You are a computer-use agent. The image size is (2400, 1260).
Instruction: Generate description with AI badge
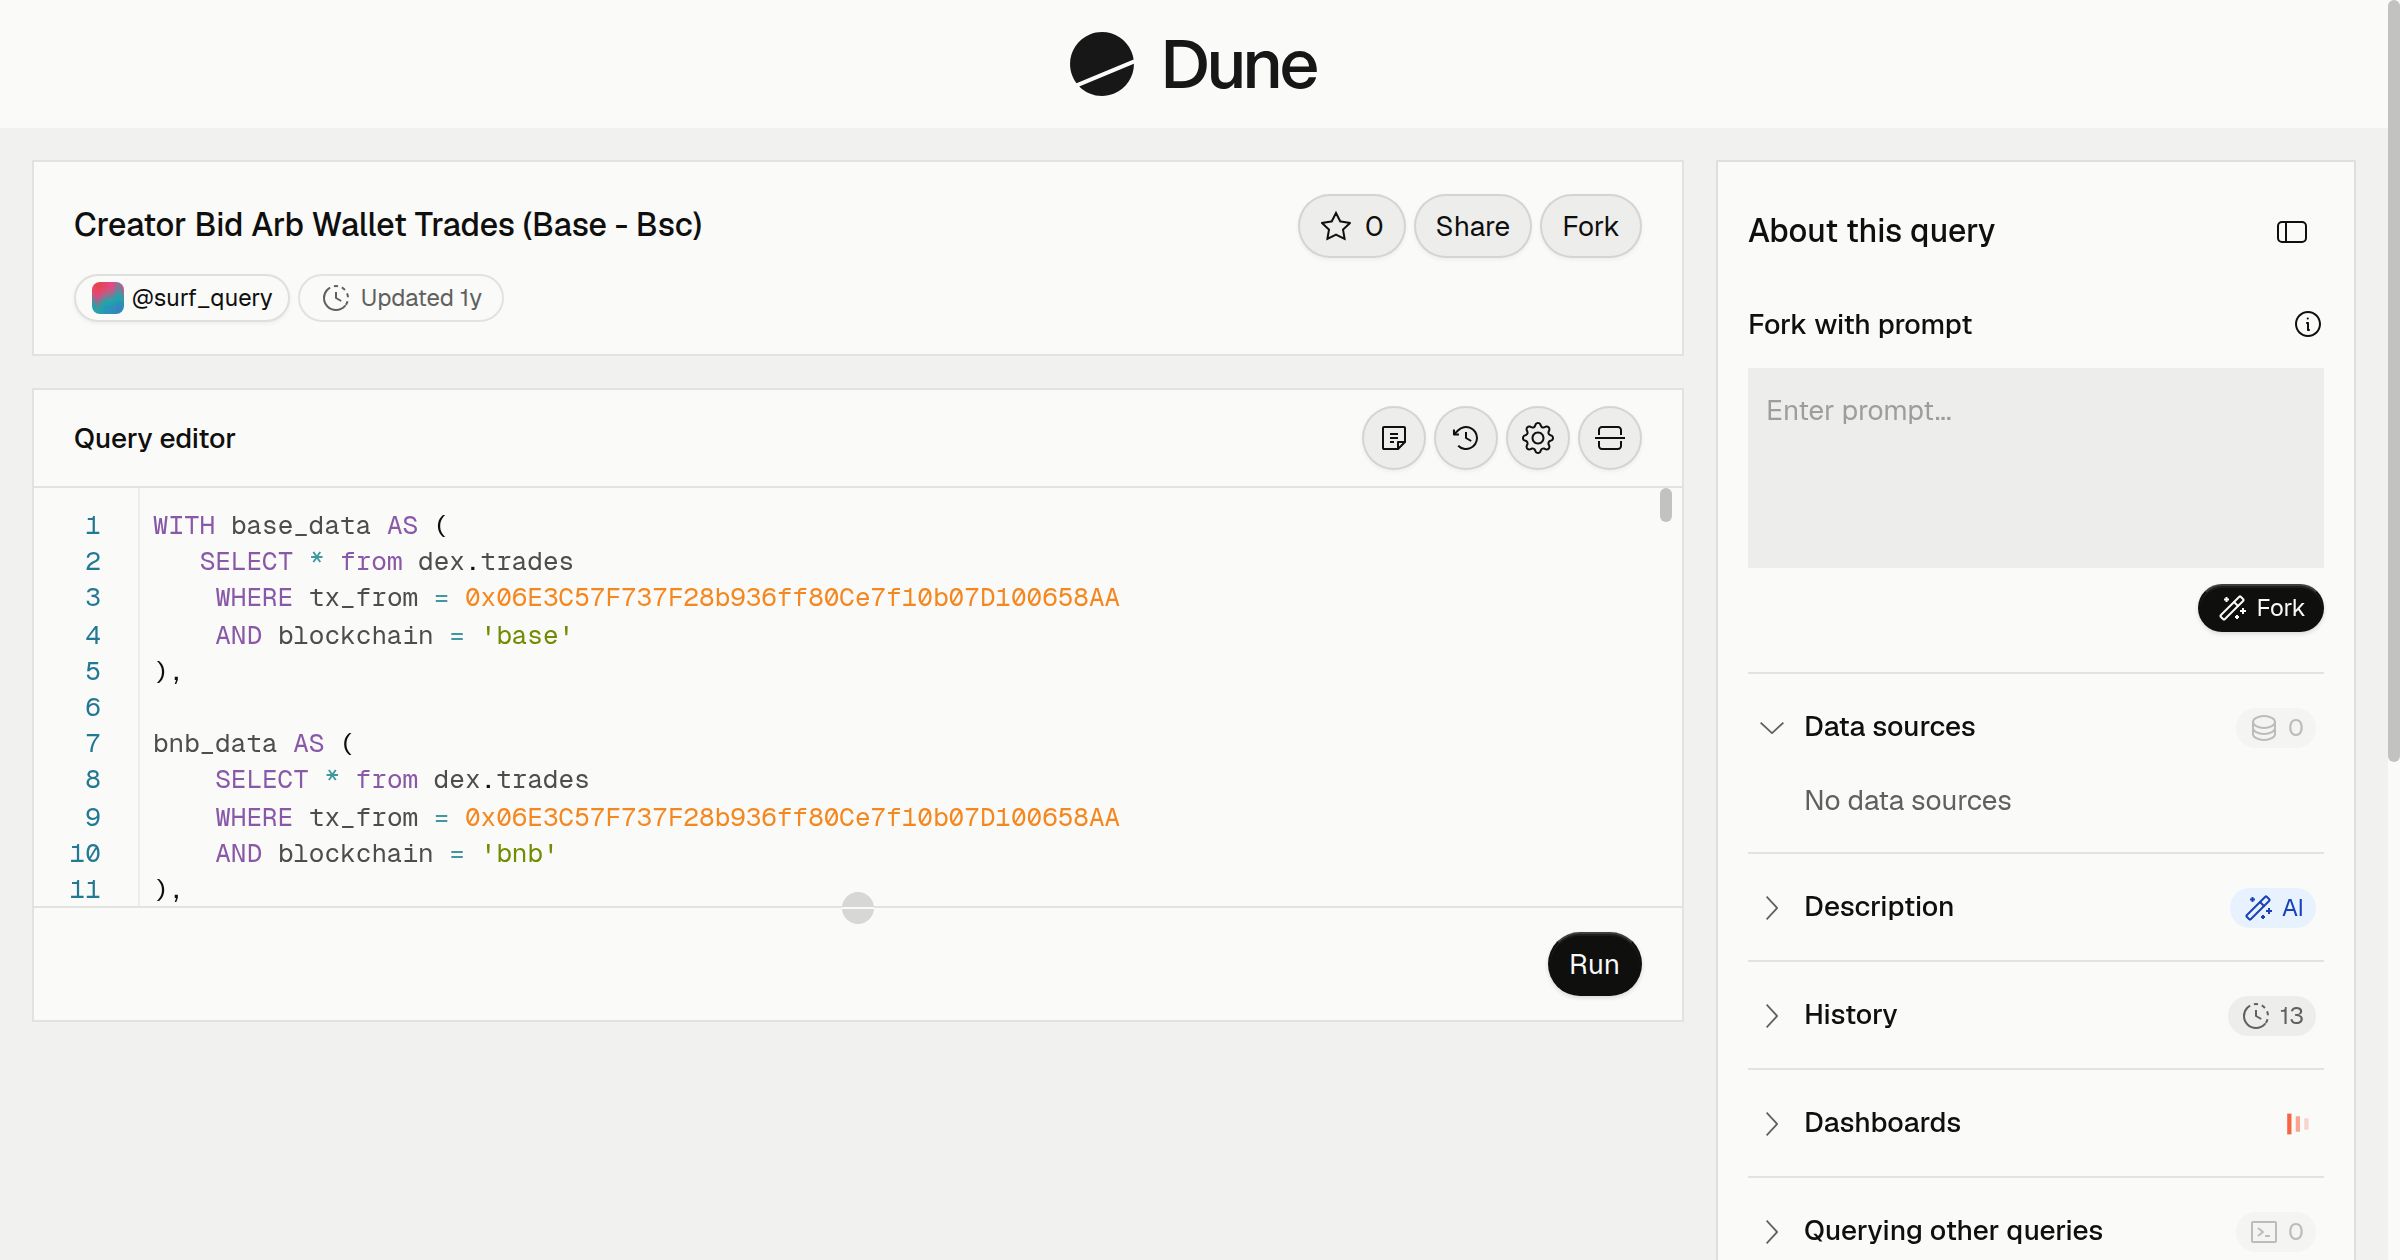[2274, 907]
